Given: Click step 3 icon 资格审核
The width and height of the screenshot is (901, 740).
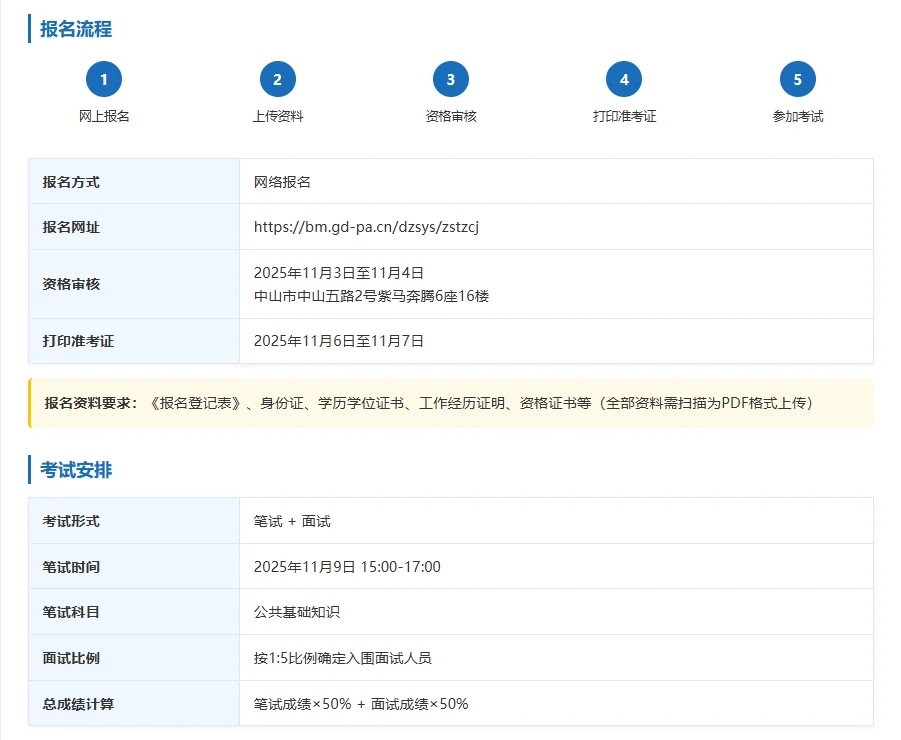Looking at the screenshot, I should pyautogui.click(x=451, y=79).
